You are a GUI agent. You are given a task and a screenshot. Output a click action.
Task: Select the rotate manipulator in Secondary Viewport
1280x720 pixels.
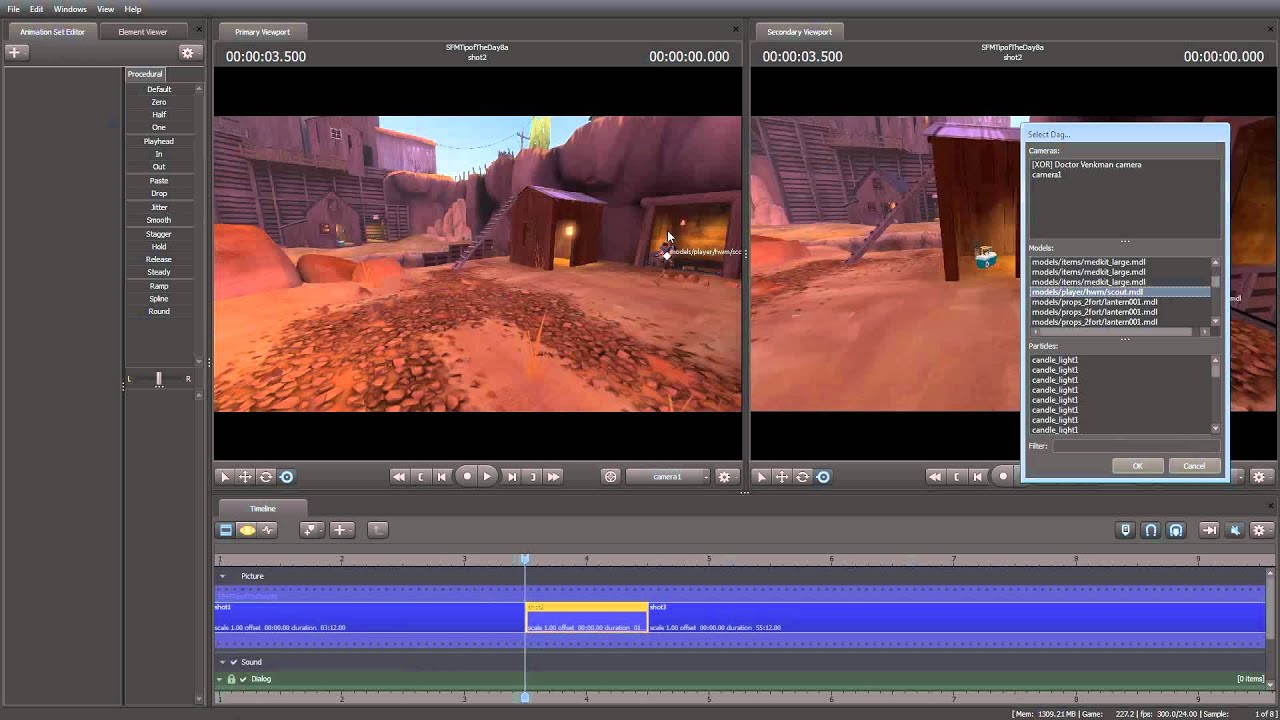point(803,477)
